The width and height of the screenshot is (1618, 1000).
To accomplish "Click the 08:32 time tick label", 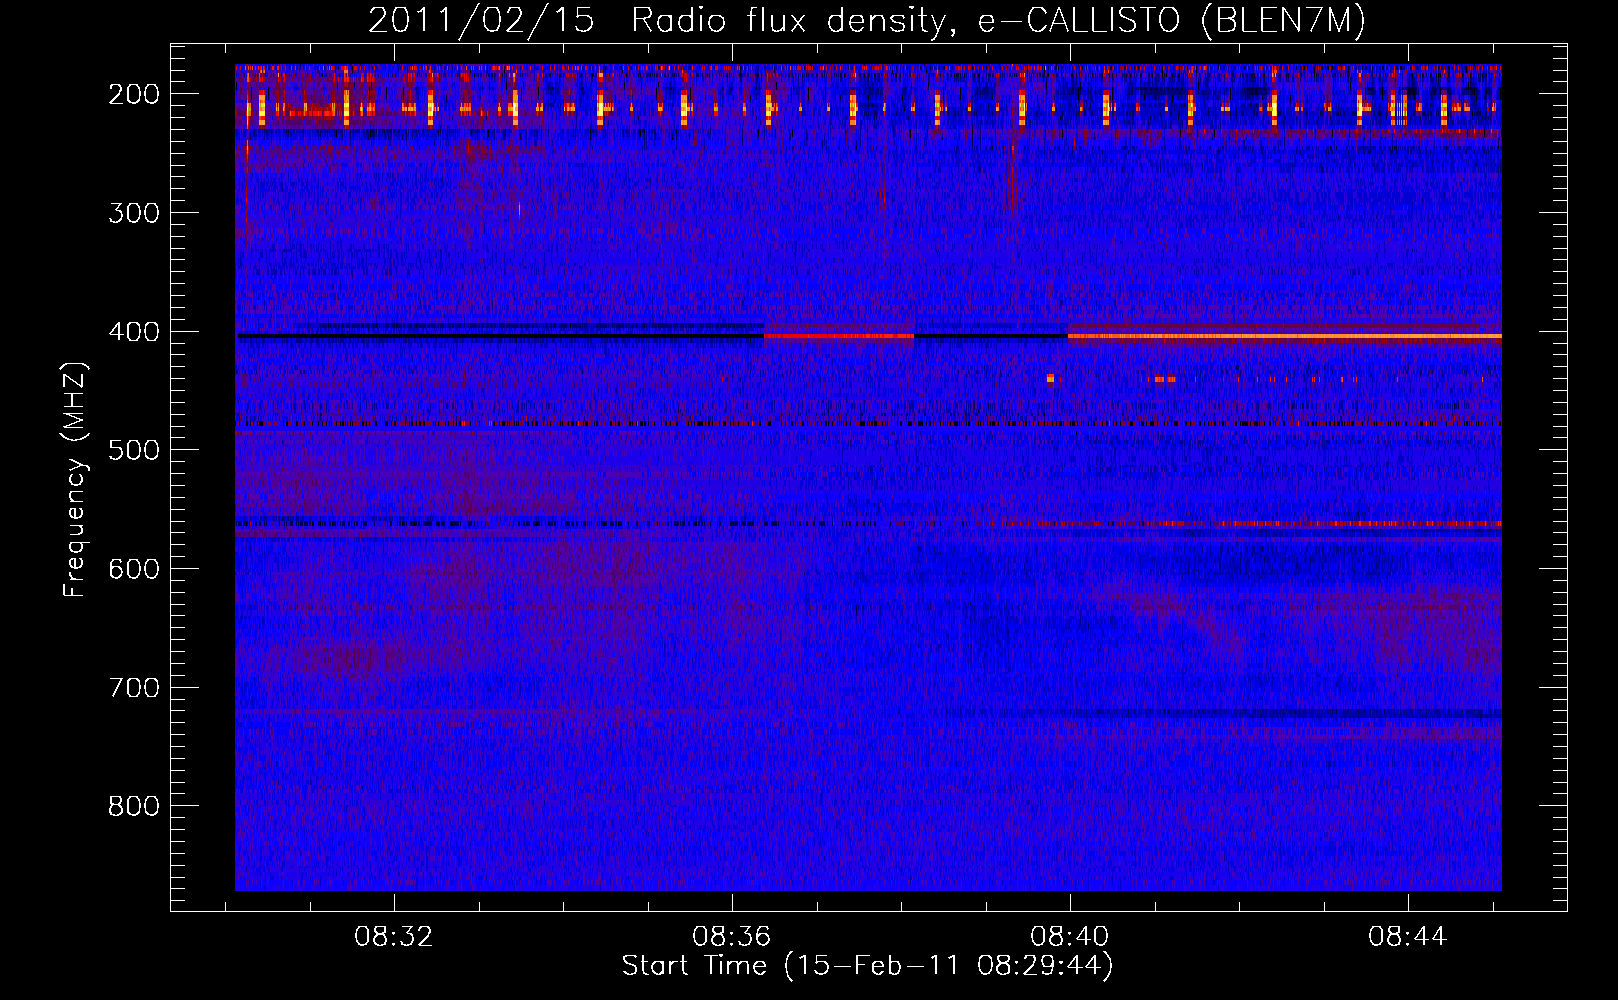I will 394,937.
